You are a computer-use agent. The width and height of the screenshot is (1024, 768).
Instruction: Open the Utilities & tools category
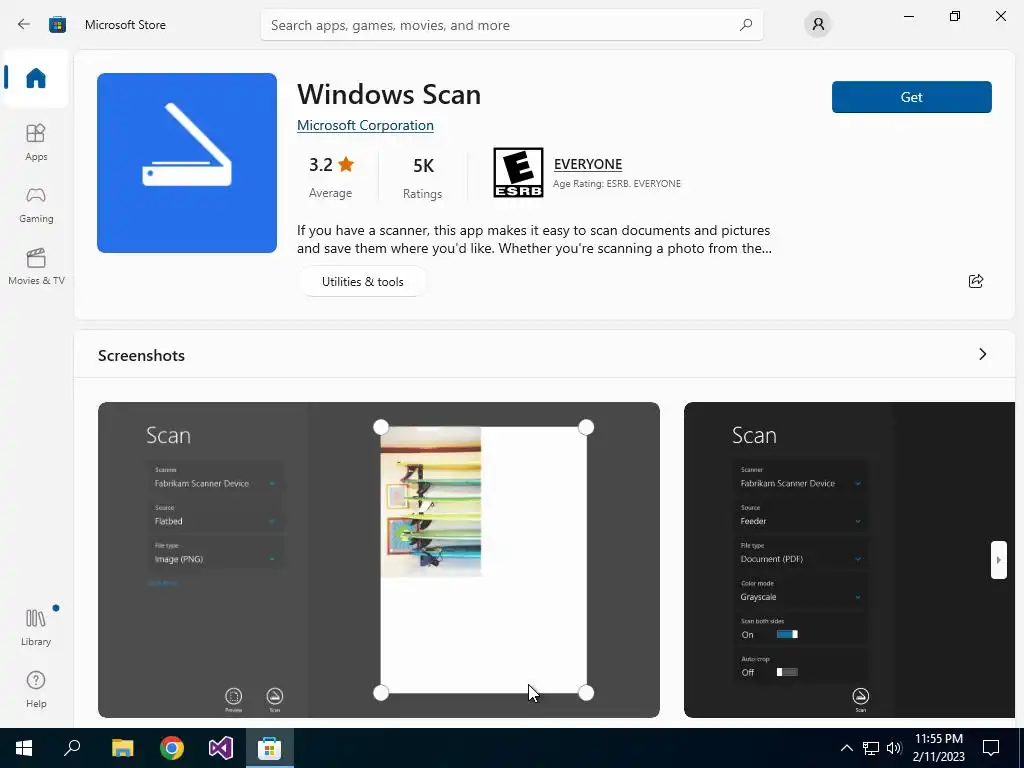pyautogui.click(x=362, y=281)
